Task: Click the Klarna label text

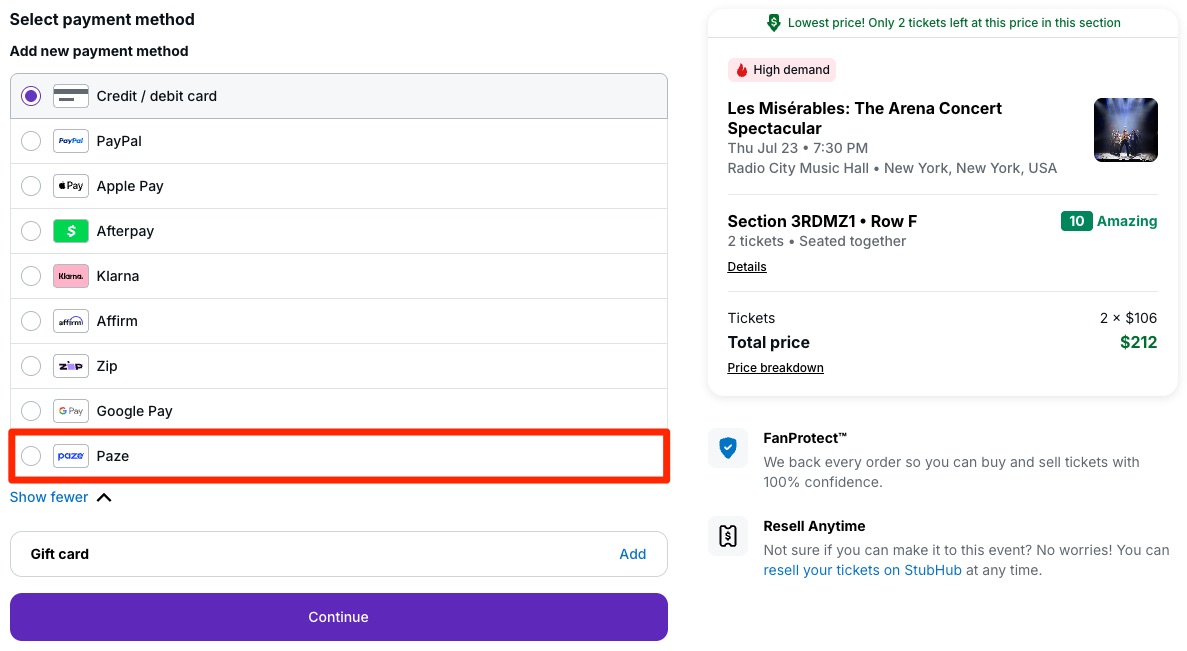Action: tap(117, 276)
